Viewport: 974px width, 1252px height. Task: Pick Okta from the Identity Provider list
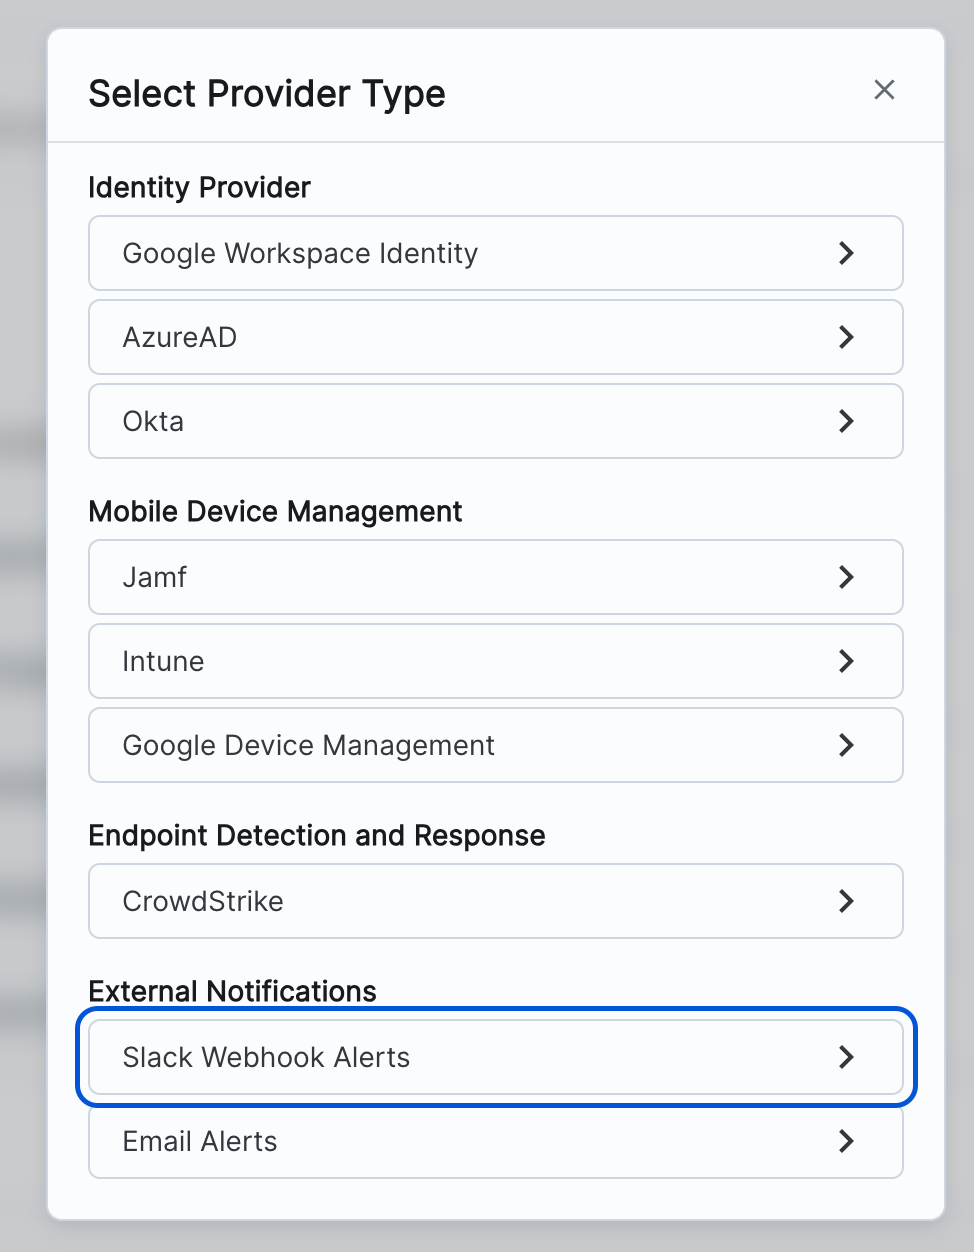tap(153, 421)
